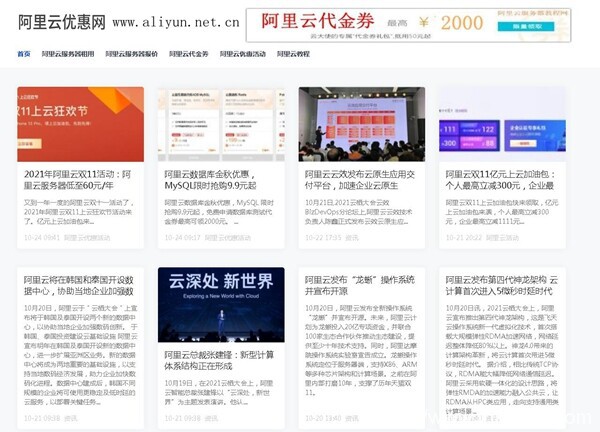Open the orange 双11上云狂欢节 thumbnail
The image size is (600, 432).
80,124
